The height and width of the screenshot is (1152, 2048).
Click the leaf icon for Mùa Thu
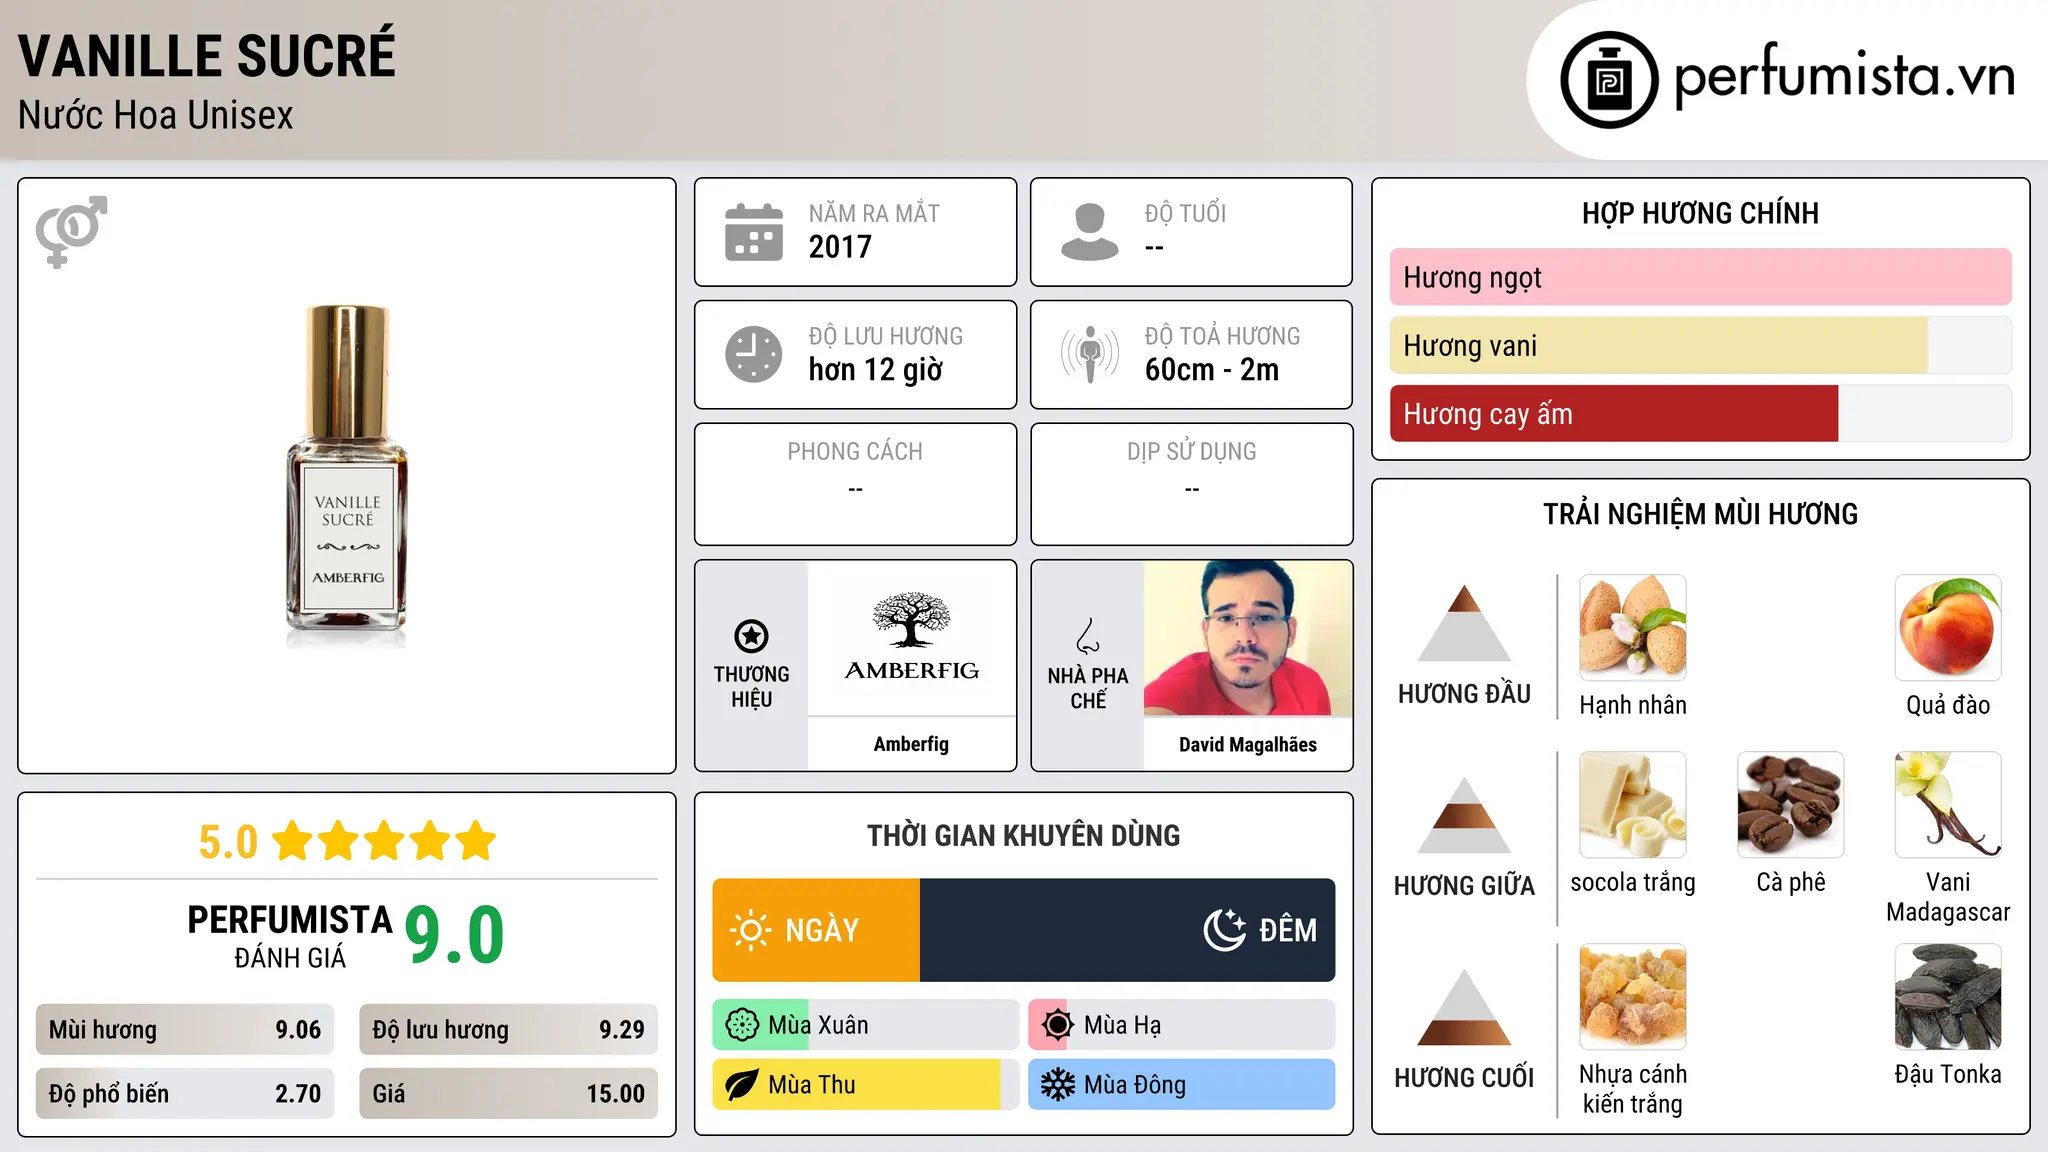741,1085
